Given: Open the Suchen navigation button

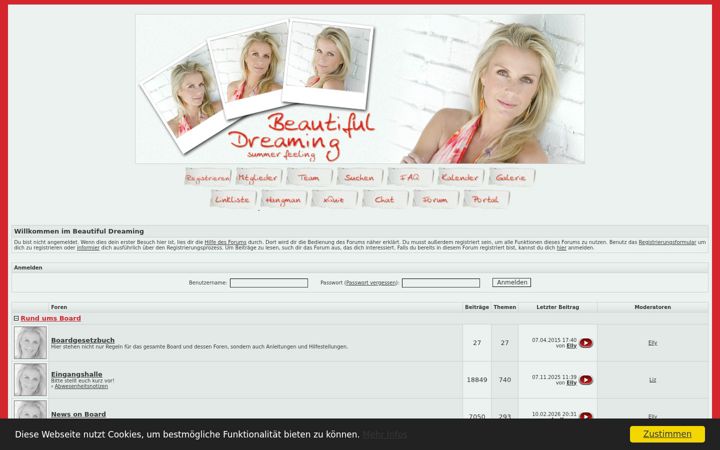Looking at the screenshot, I should click(360, 177).
